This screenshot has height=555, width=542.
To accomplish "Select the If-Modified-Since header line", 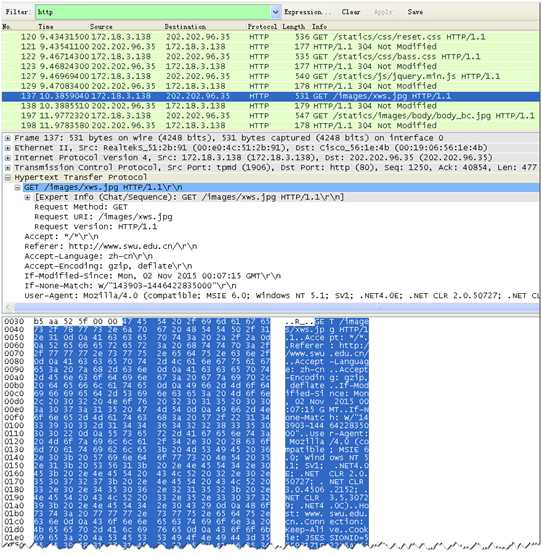I will [x=153, y=276].
